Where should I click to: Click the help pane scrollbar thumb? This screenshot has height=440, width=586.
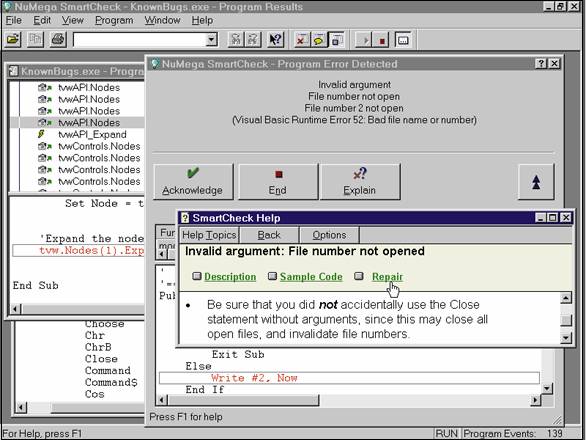point(566,320)
